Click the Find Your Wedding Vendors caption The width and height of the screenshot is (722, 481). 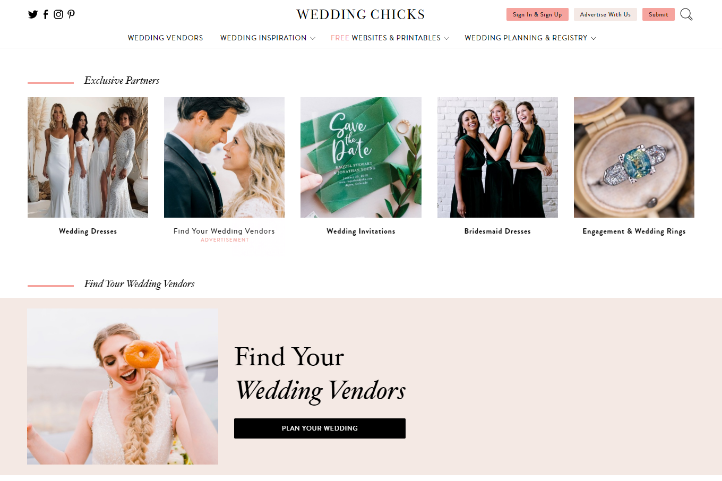224,231
